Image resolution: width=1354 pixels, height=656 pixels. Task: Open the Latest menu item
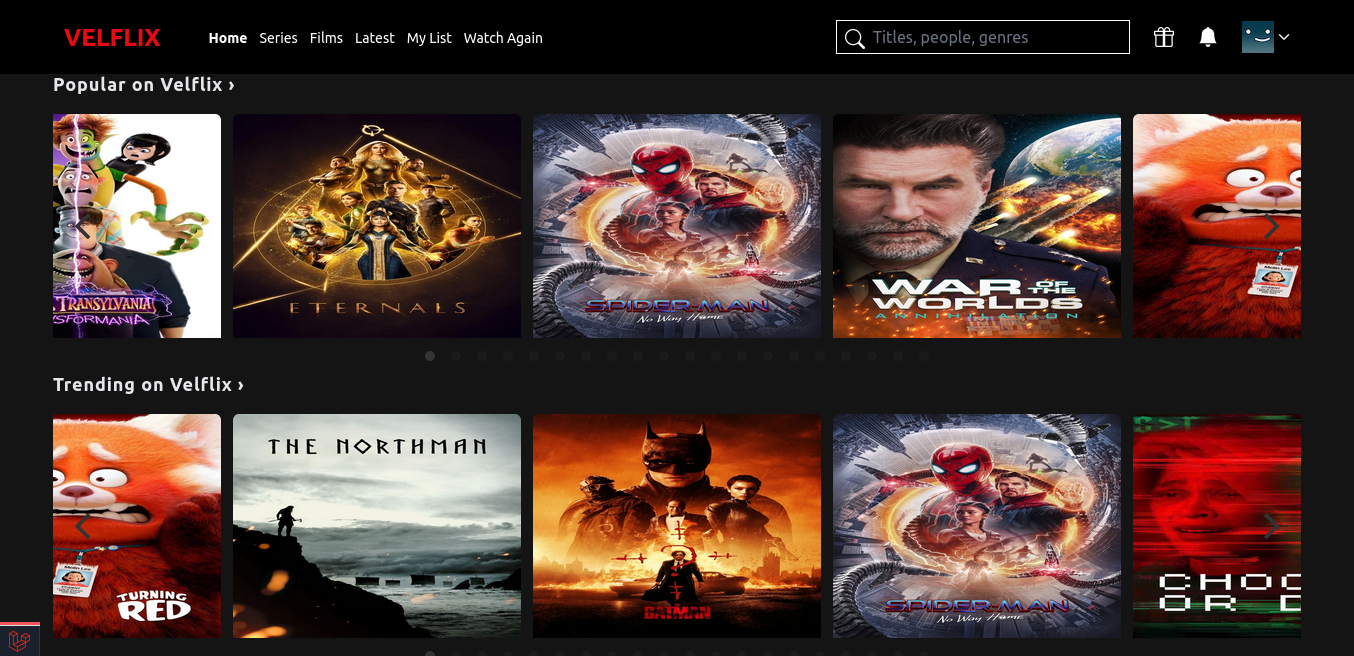375,38
